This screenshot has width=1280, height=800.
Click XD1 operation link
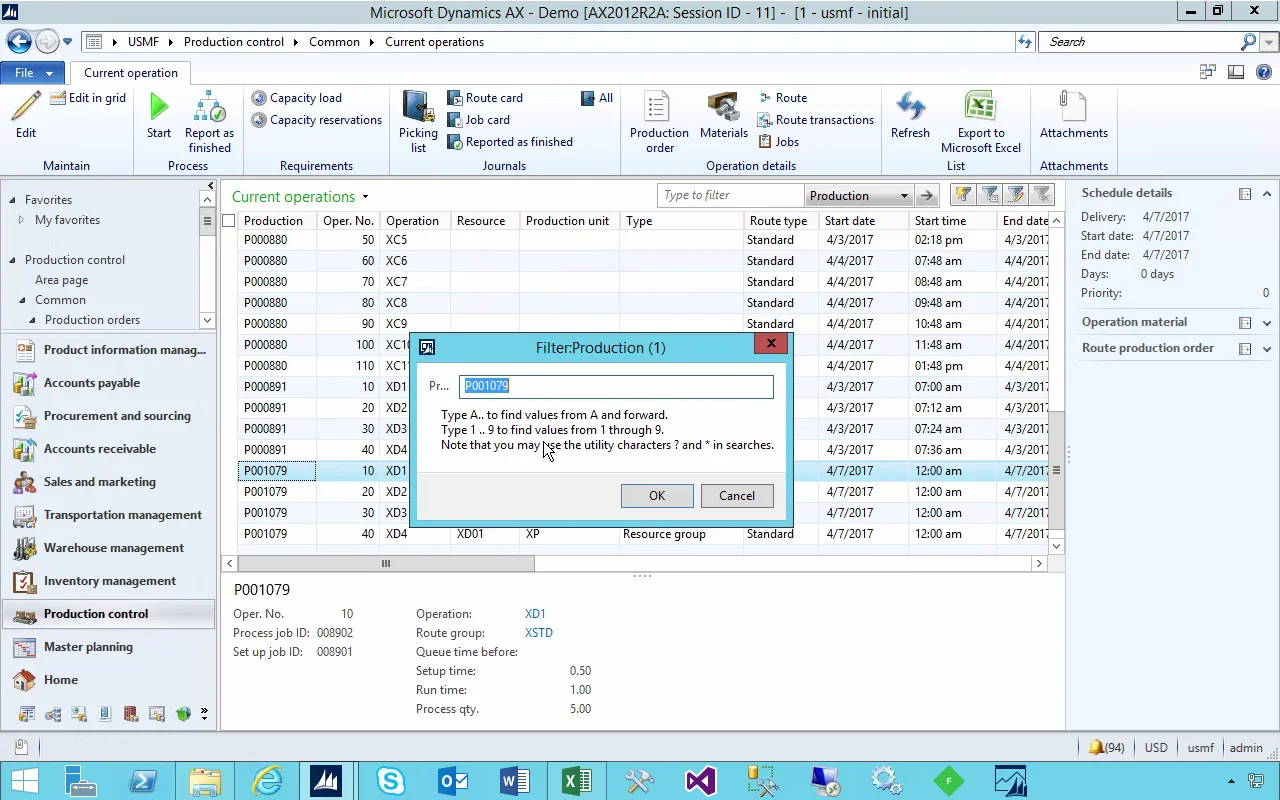pyautogui.click(x=535, y=614)
